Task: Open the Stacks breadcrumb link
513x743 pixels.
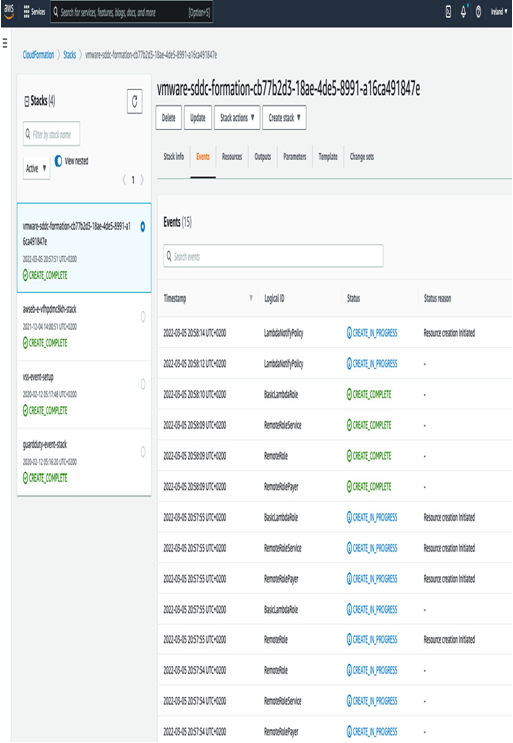Action: point(70,55)
